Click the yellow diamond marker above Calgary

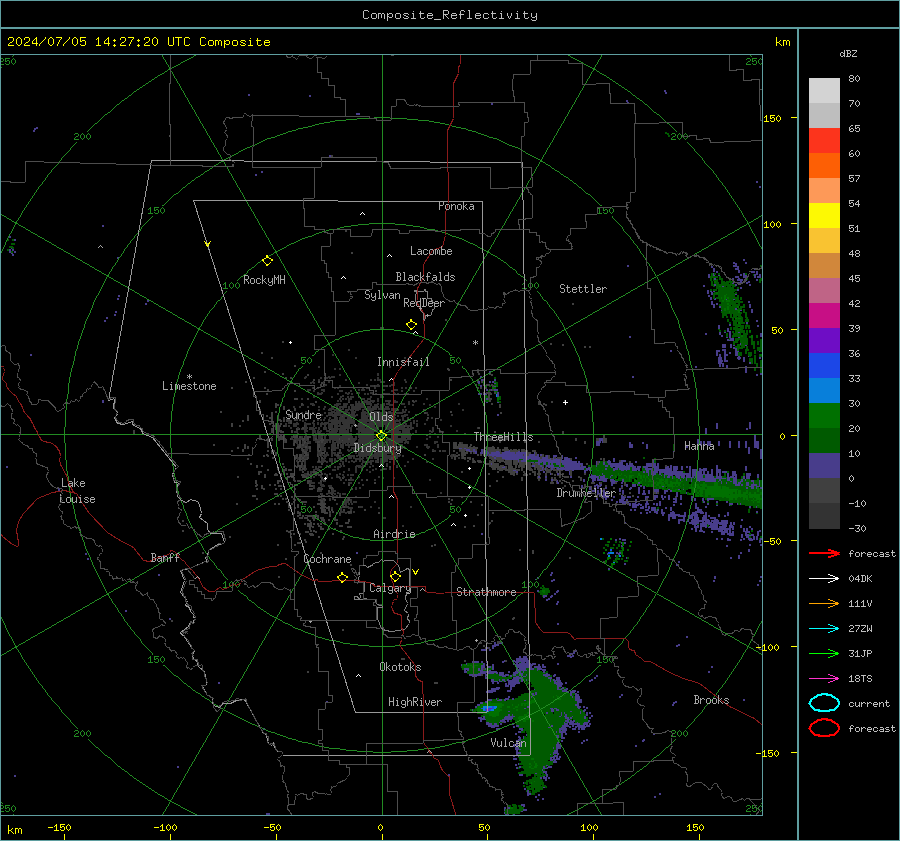pos(395,576)
